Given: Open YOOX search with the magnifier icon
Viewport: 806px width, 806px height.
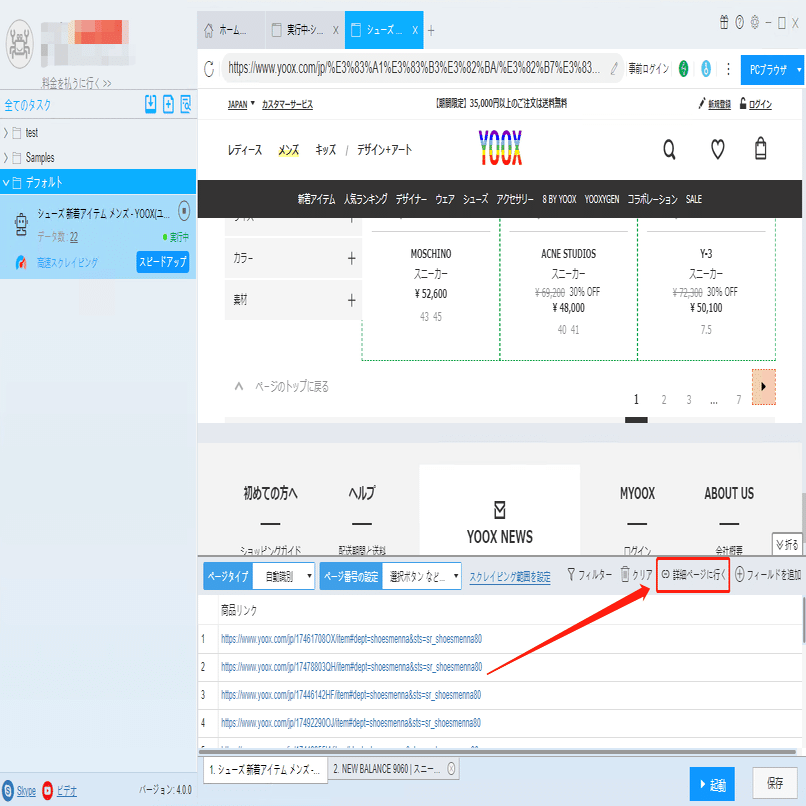Looking at the screenshot, I should (x=669, y=148).
